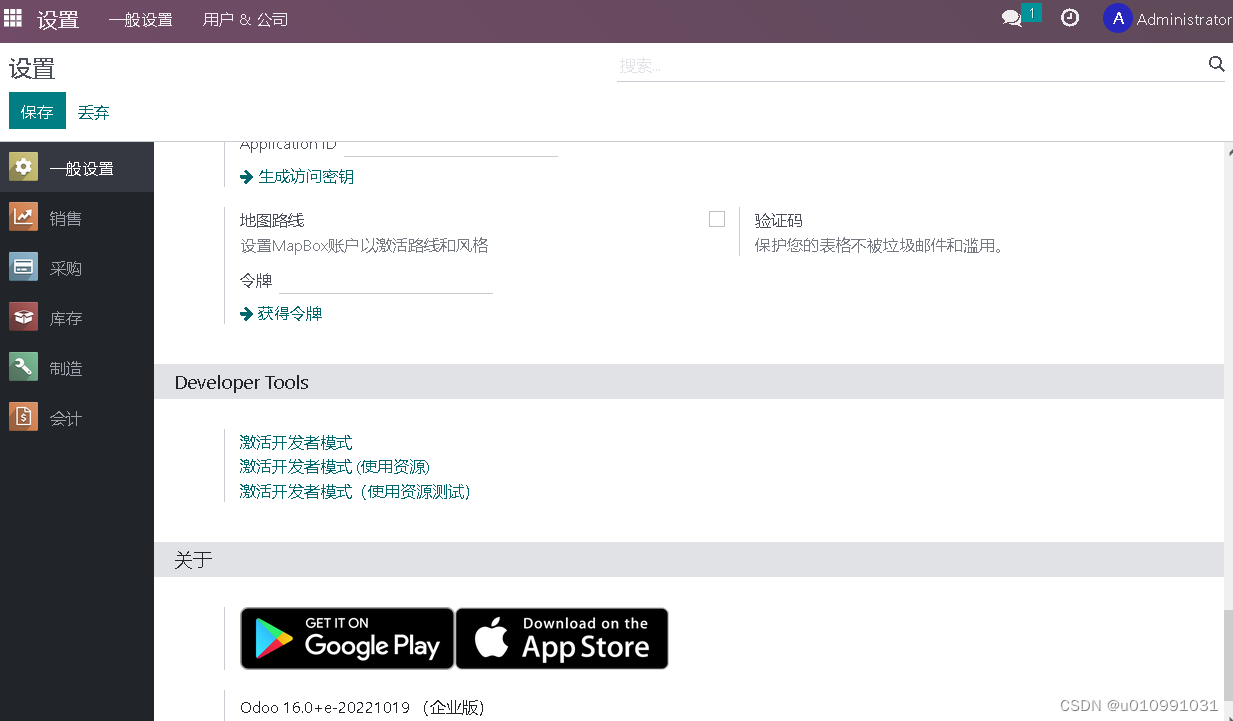The width and height of the screenshot is (1233, 721).
Task: Open the activities clock icon
Action: 1070,18
